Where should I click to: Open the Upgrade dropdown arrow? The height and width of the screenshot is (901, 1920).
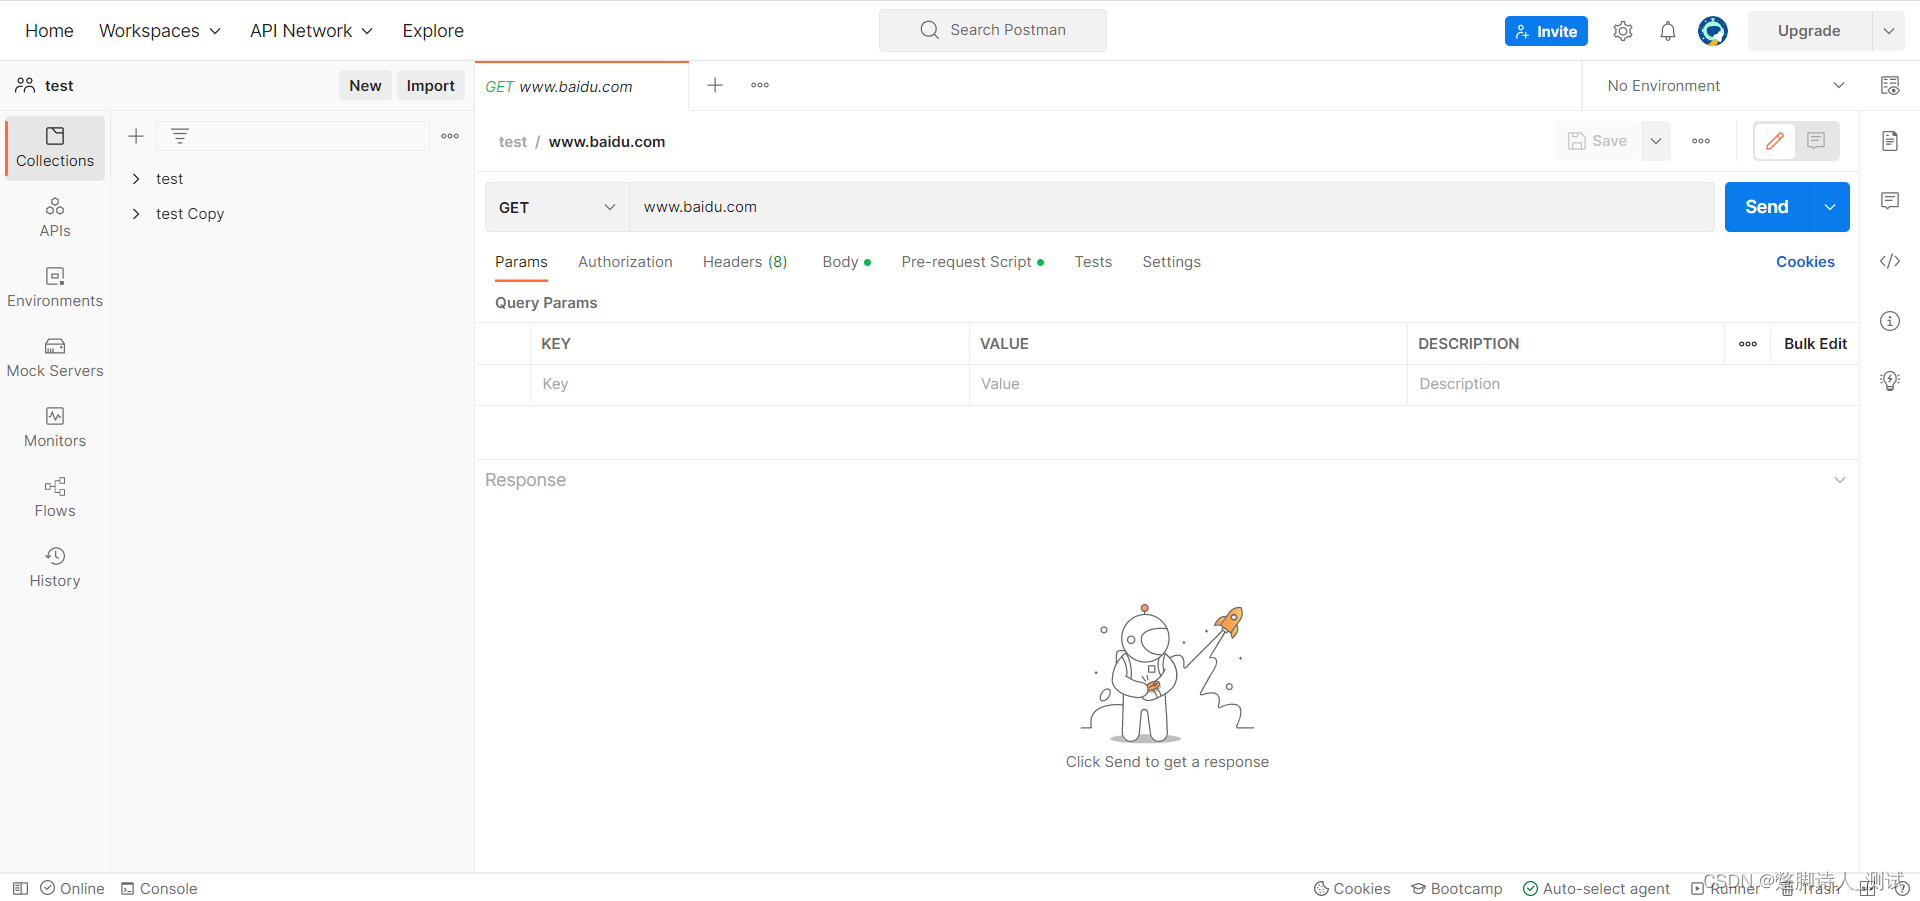pyautogui.click(x=1888, y=31)
